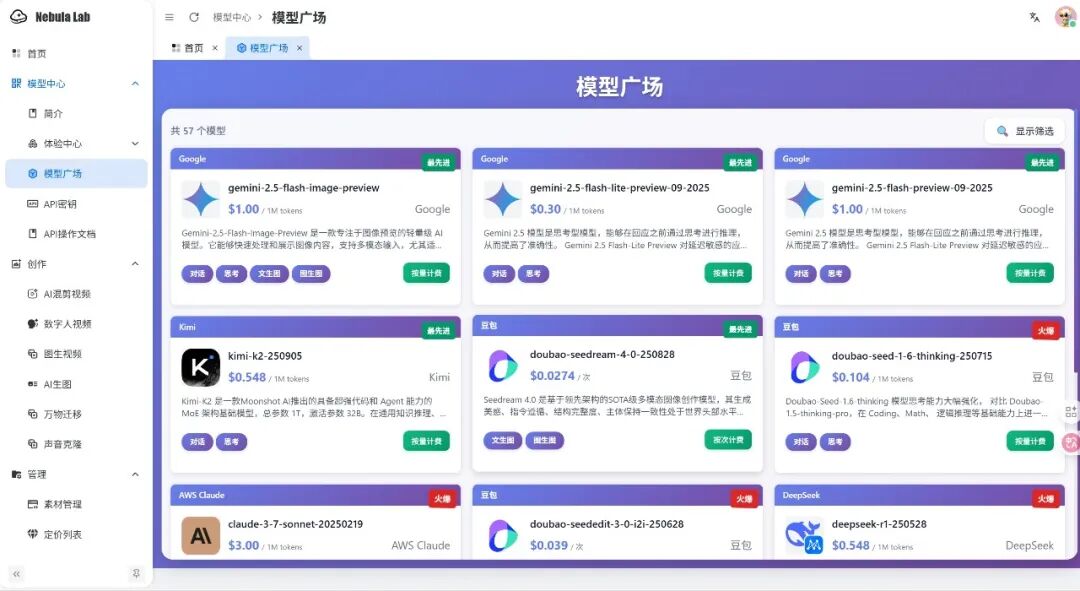The height and width of the screenshot is (591, 1080).
Task: Collapse the 创作 sidebar group
Action: click(135, 264)
